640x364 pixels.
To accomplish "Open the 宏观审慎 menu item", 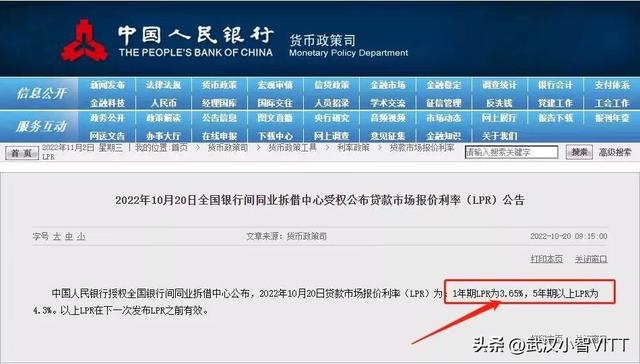I will (x=275, y=85).
